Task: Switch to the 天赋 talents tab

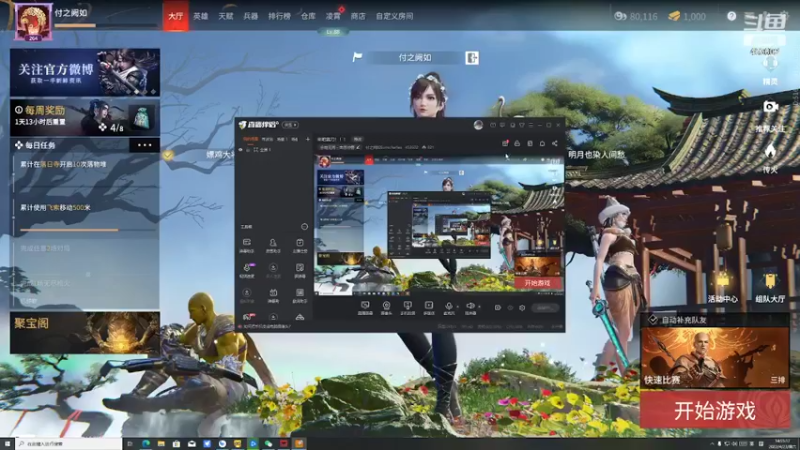Action: coord(226,16)
